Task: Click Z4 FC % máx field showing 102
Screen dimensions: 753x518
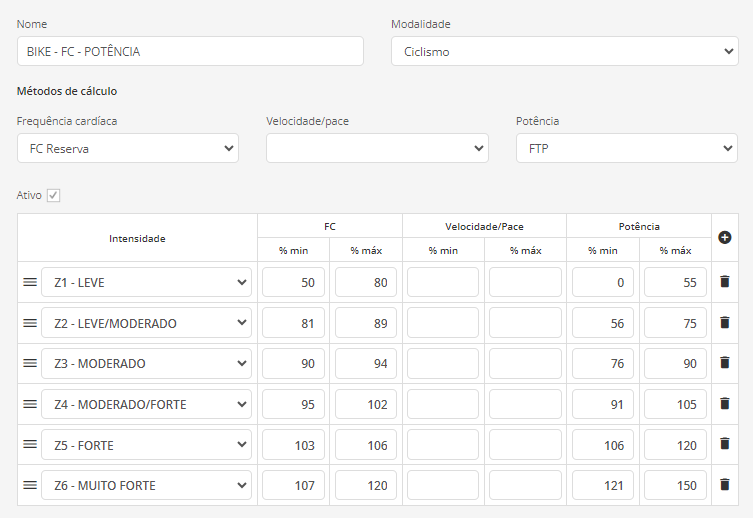Action: (366, 404)
